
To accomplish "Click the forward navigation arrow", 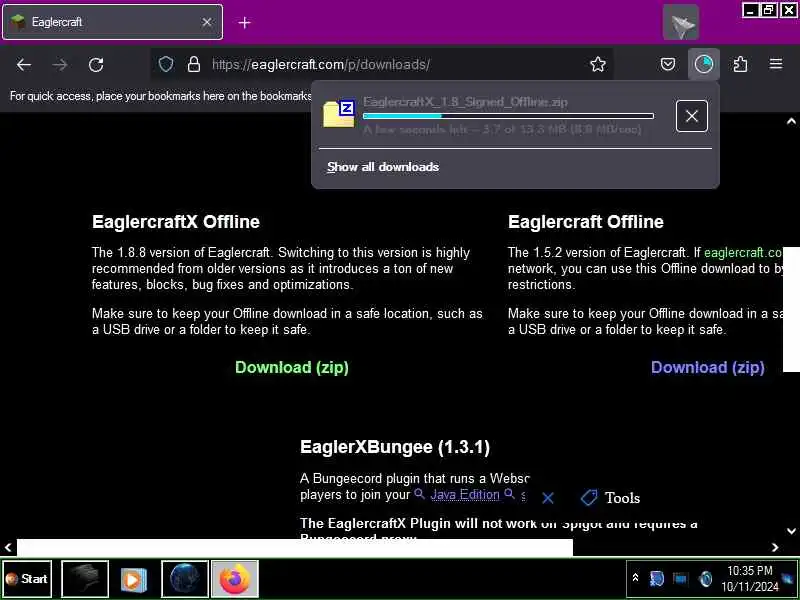I will tap(60, 65).
